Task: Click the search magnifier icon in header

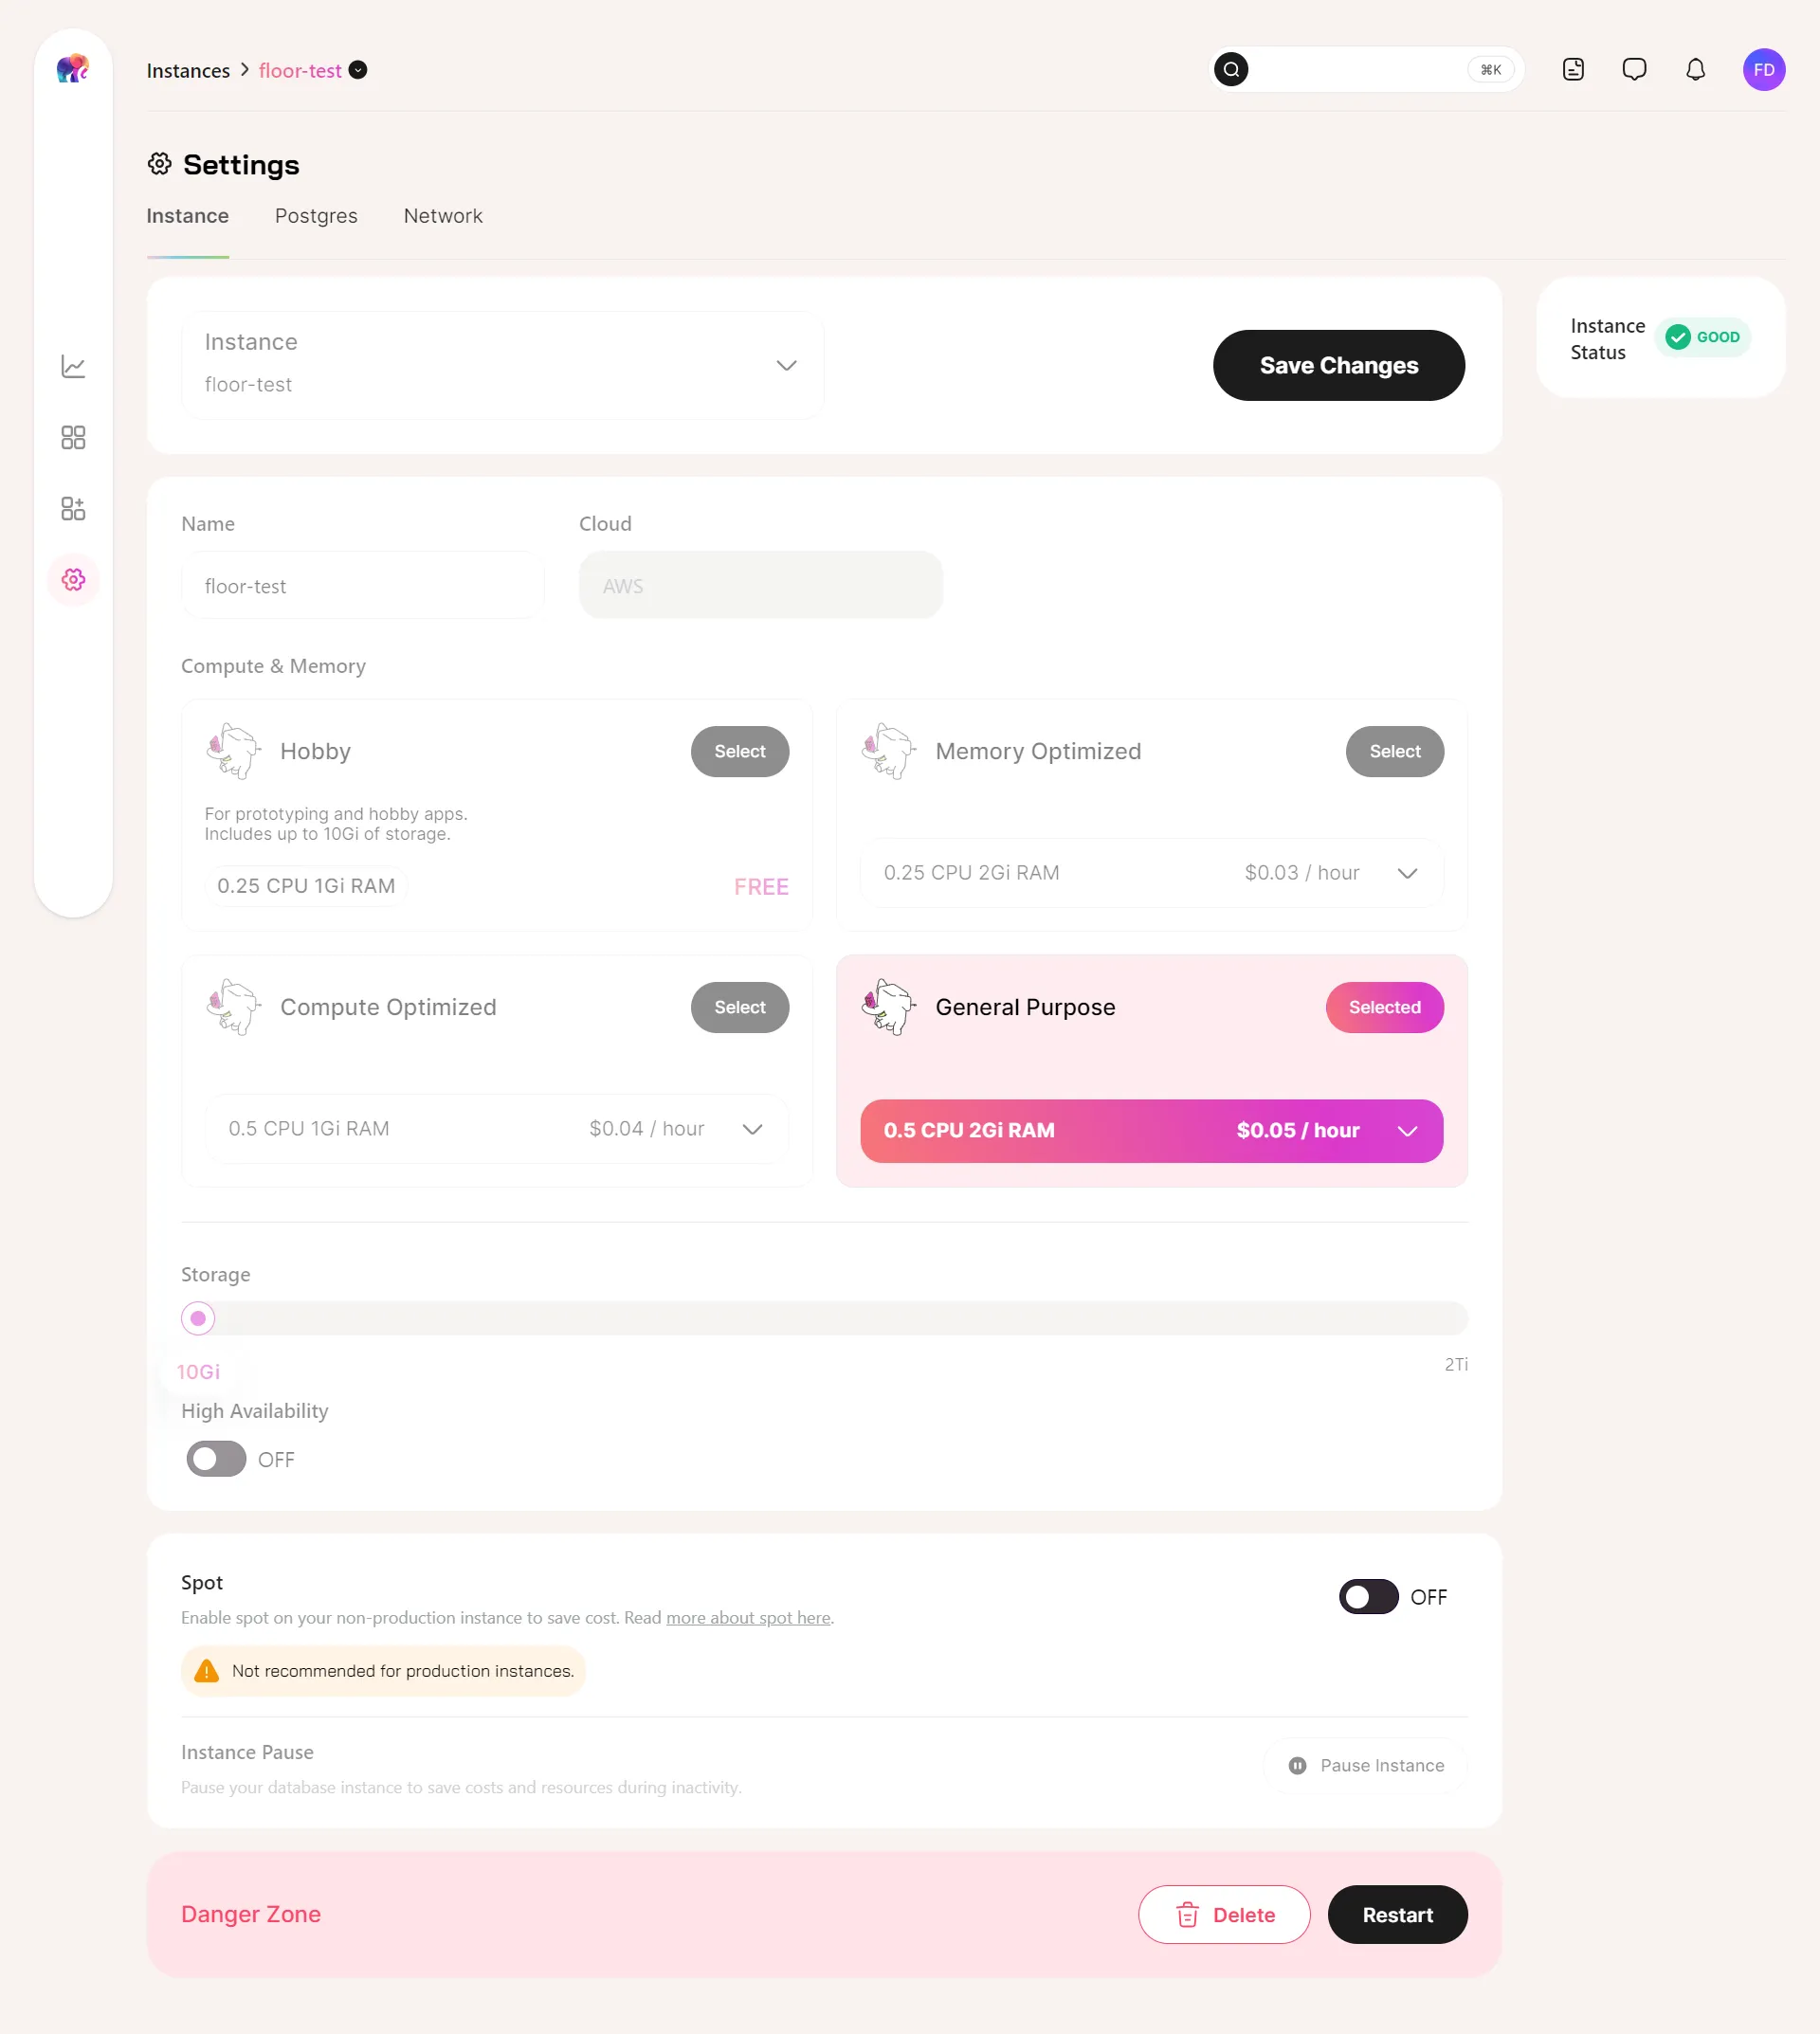Action: (x=1231, y=70)
